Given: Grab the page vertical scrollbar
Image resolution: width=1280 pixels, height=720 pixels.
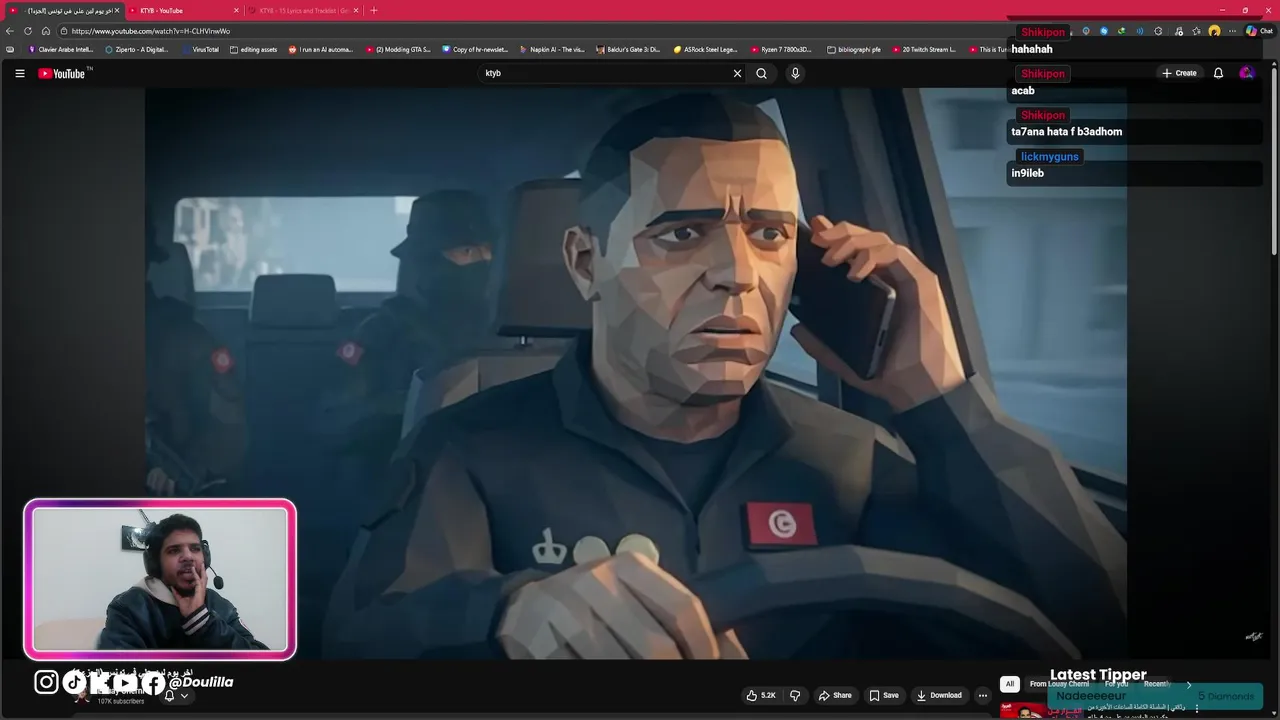Looking at the screenshot, I should coord(1274,160).
